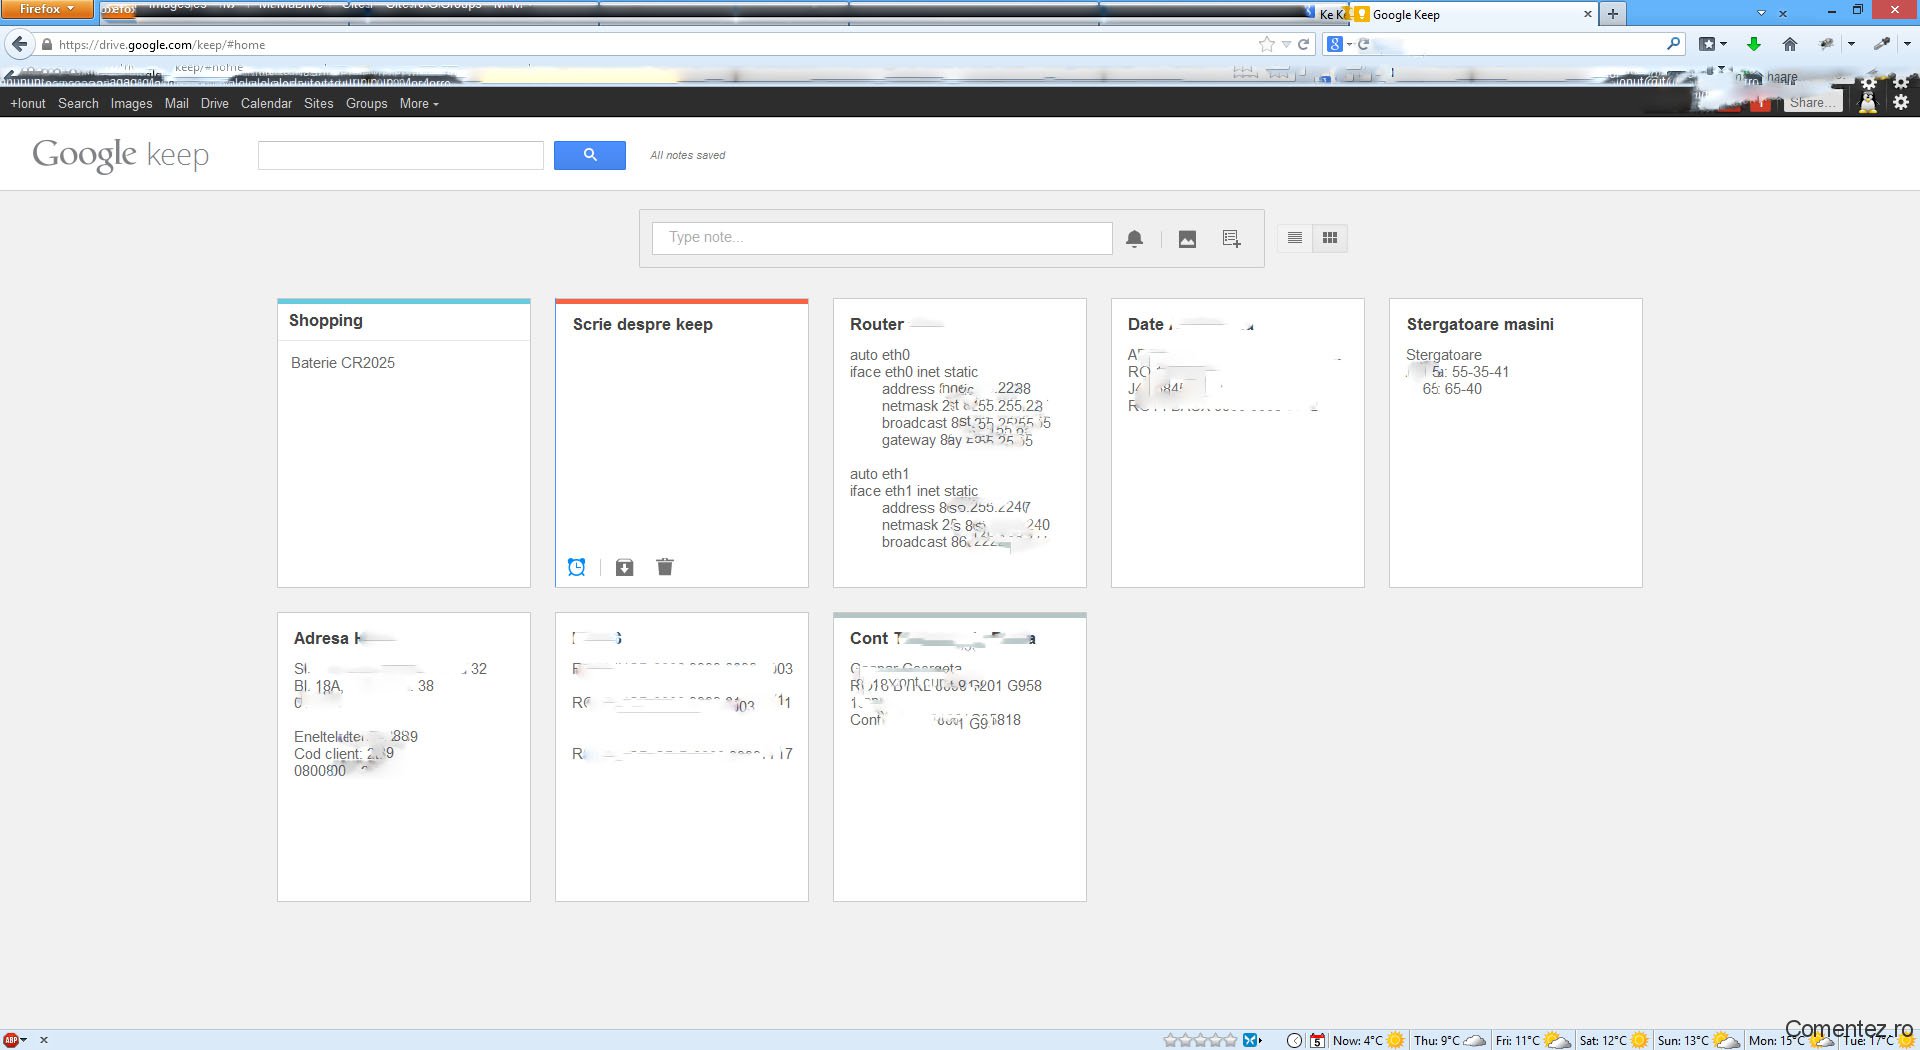This screenshot has height=1050, width=1920.
Task: Archive the Scrie despre keep note
Action: 624,567
